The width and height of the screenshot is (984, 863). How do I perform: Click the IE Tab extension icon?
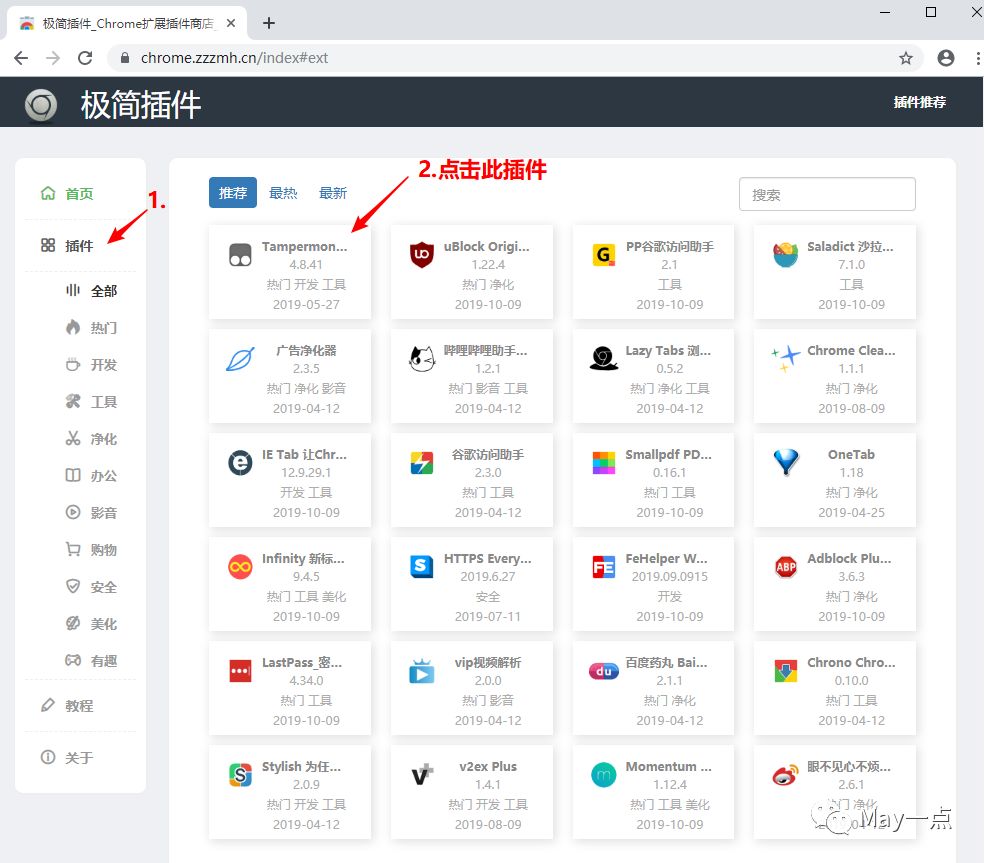pos(240,463)
